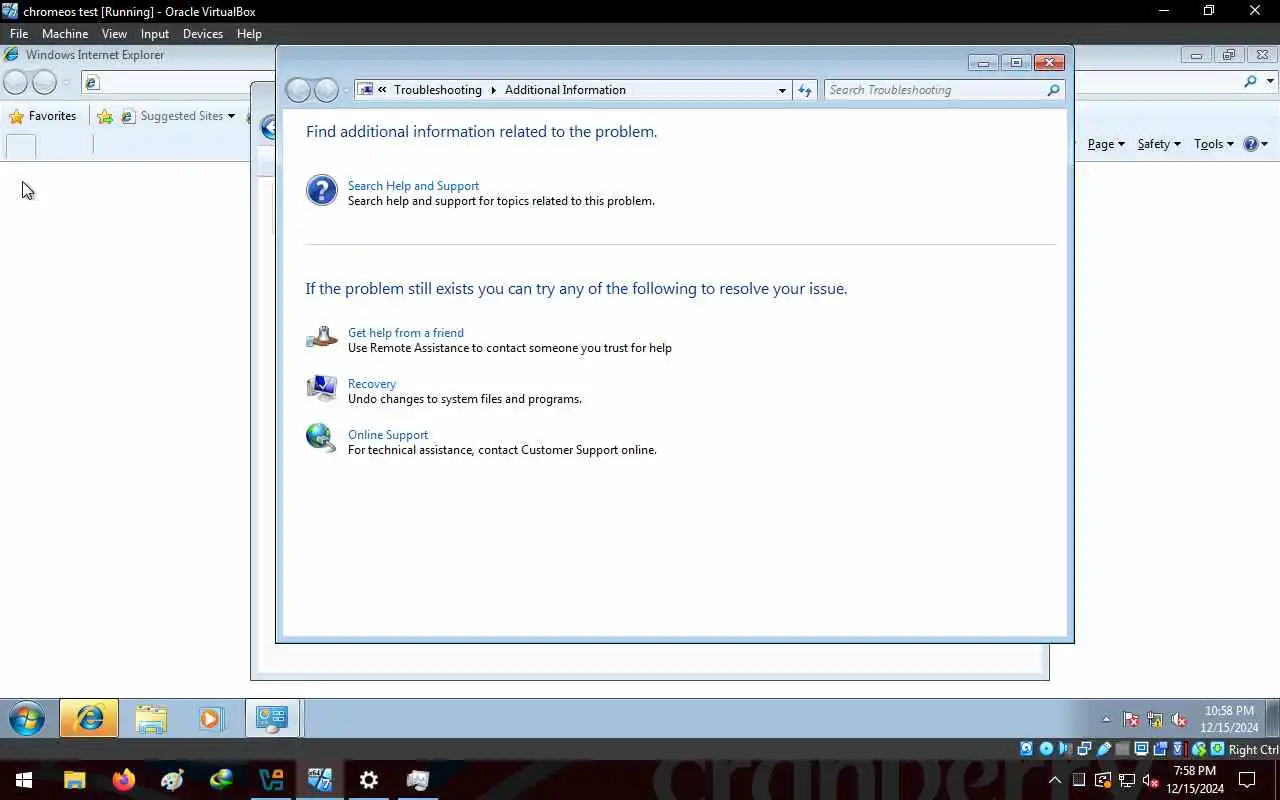The image size is (1280, 800).
Task: Open Firefox from the host taskbar
Action: click(x=124, y=780)
